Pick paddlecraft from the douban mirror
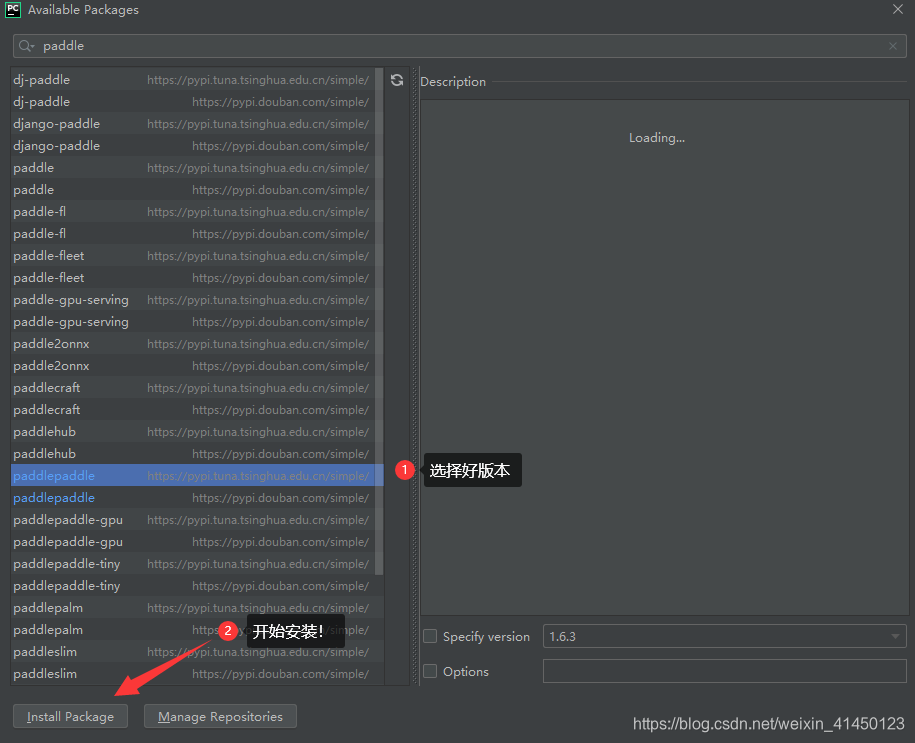Viewport: 915px width, 743px height. point(193,410)
